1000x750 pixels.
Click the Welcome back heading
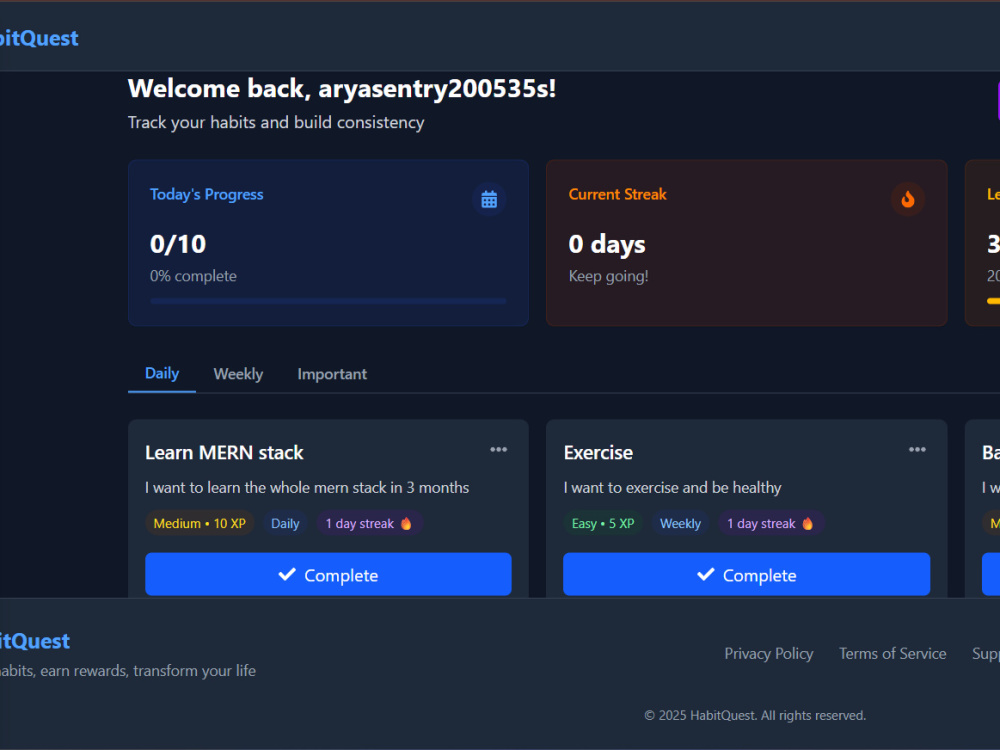click(342, 89)
